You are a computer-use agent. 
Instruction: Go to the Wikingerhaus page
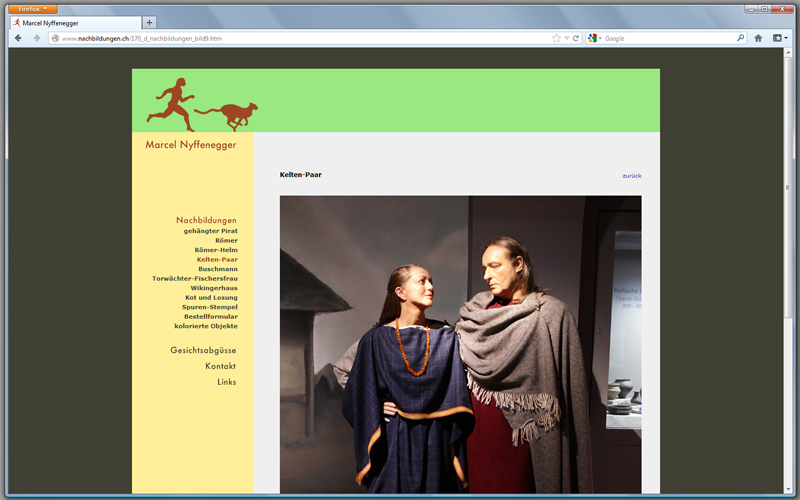pos(214,288)
